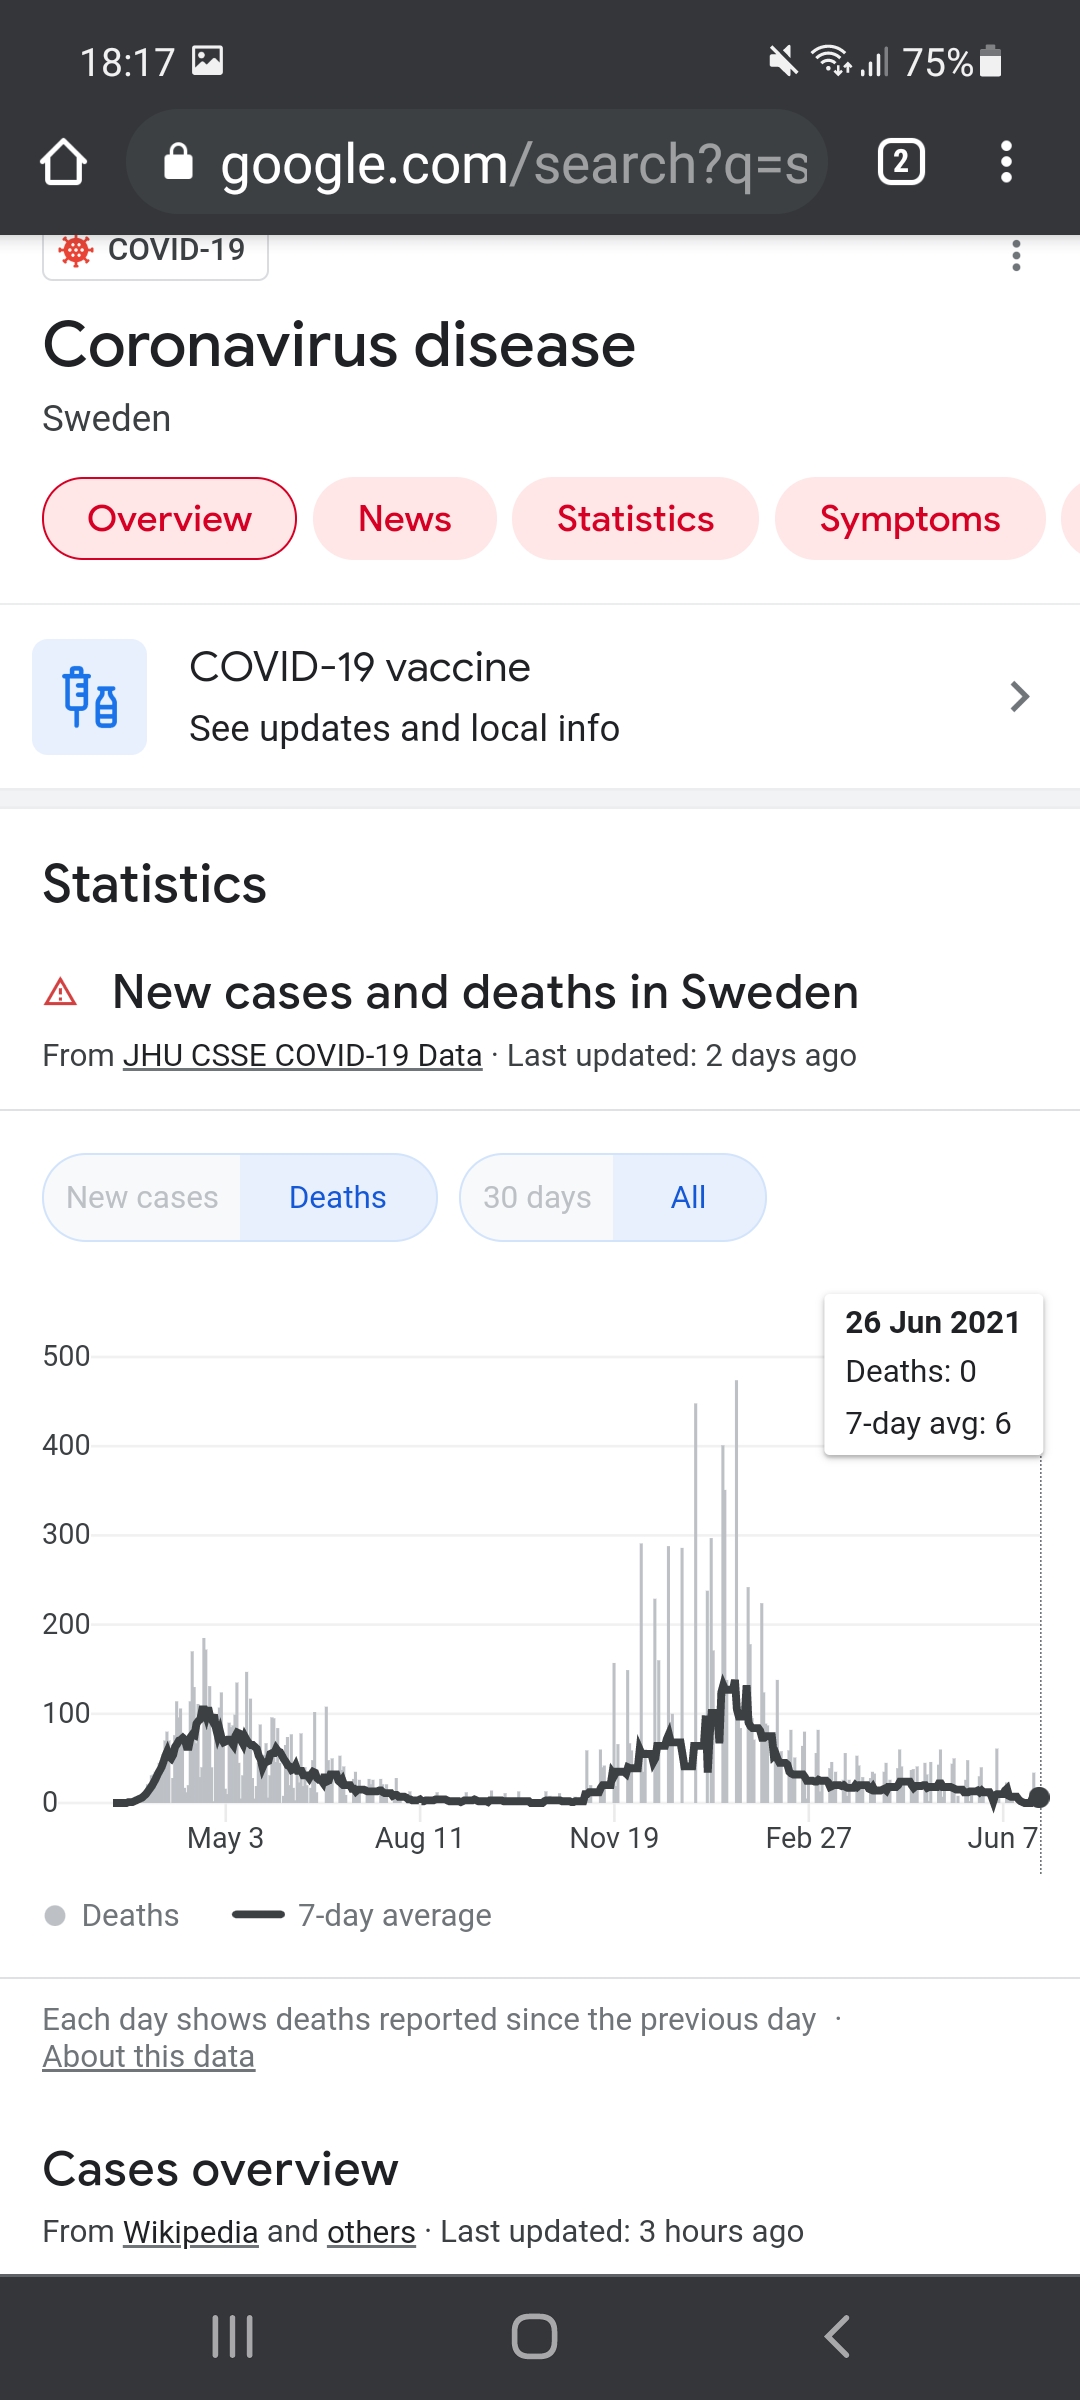Screen dimensions: 1080x2400
Task: Tap the Android home button
Action: point(534,2337)
